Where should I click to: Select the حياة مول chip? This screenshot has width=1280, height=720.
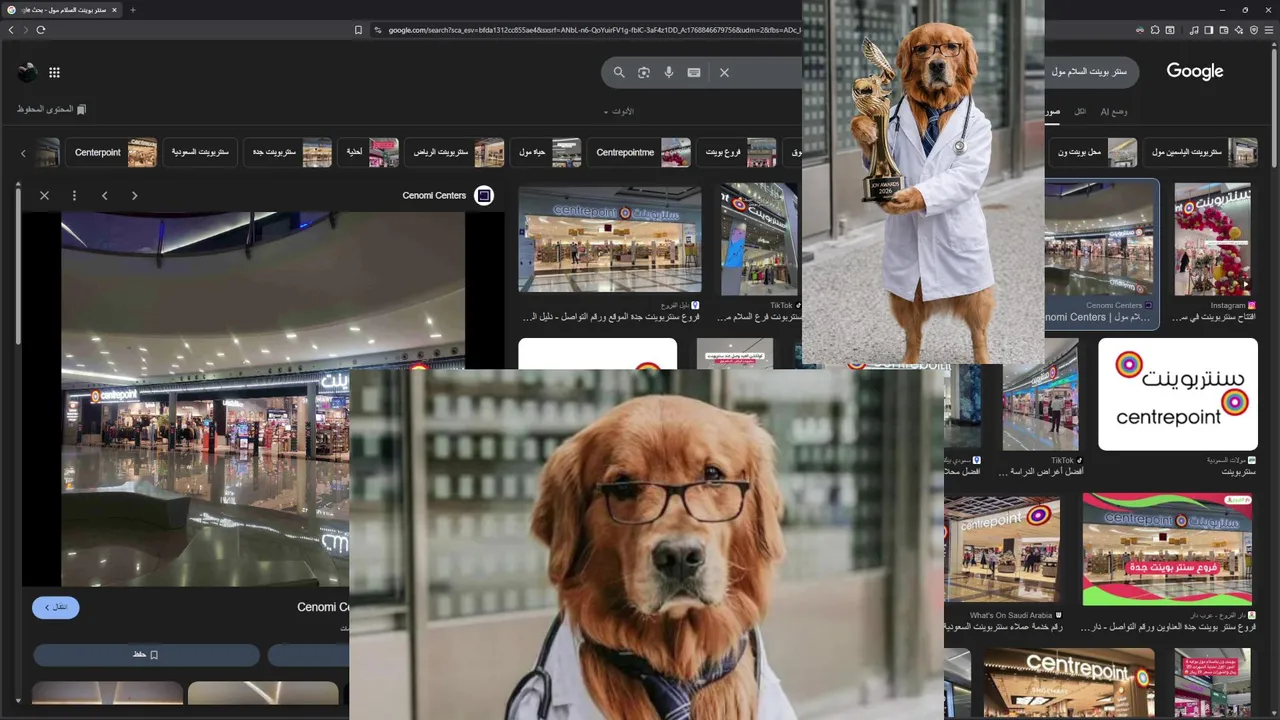pyautogui.click(x=547, y=152)
